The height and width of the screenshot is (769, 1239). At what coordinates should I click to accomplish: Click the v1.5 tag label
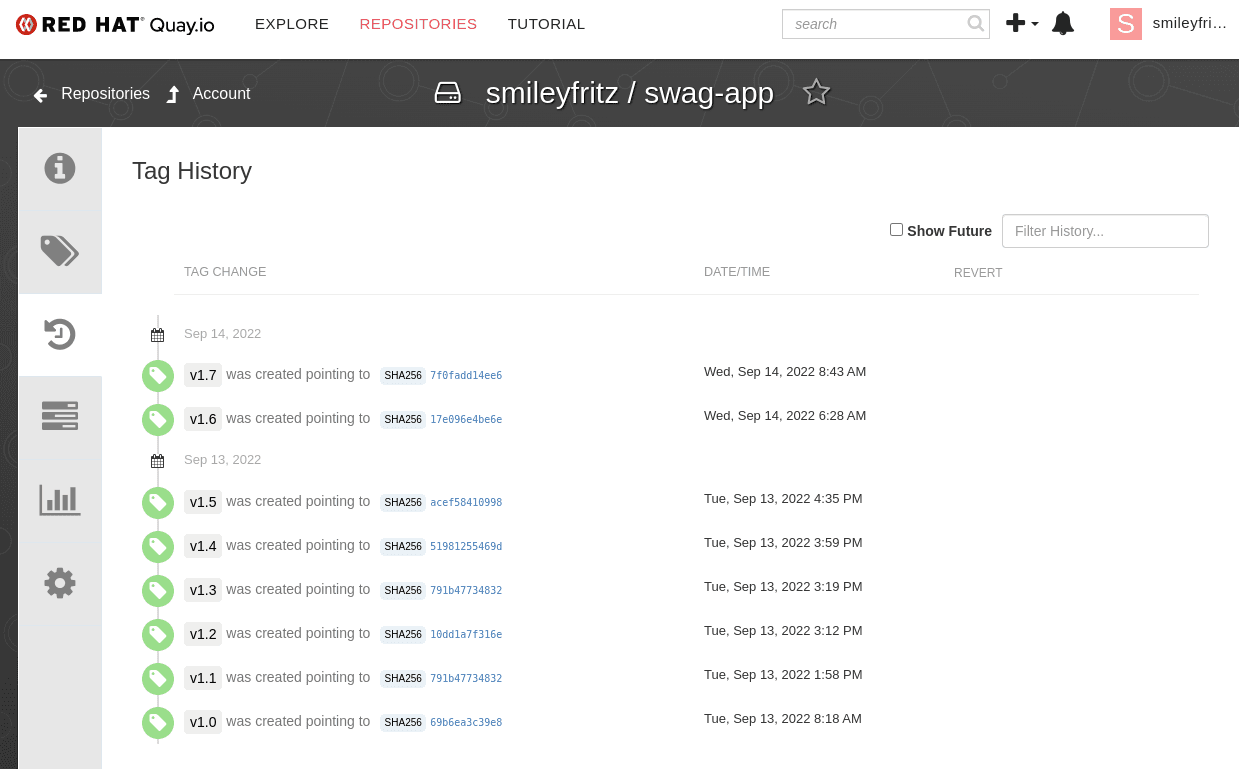click(x=203, y=502)
